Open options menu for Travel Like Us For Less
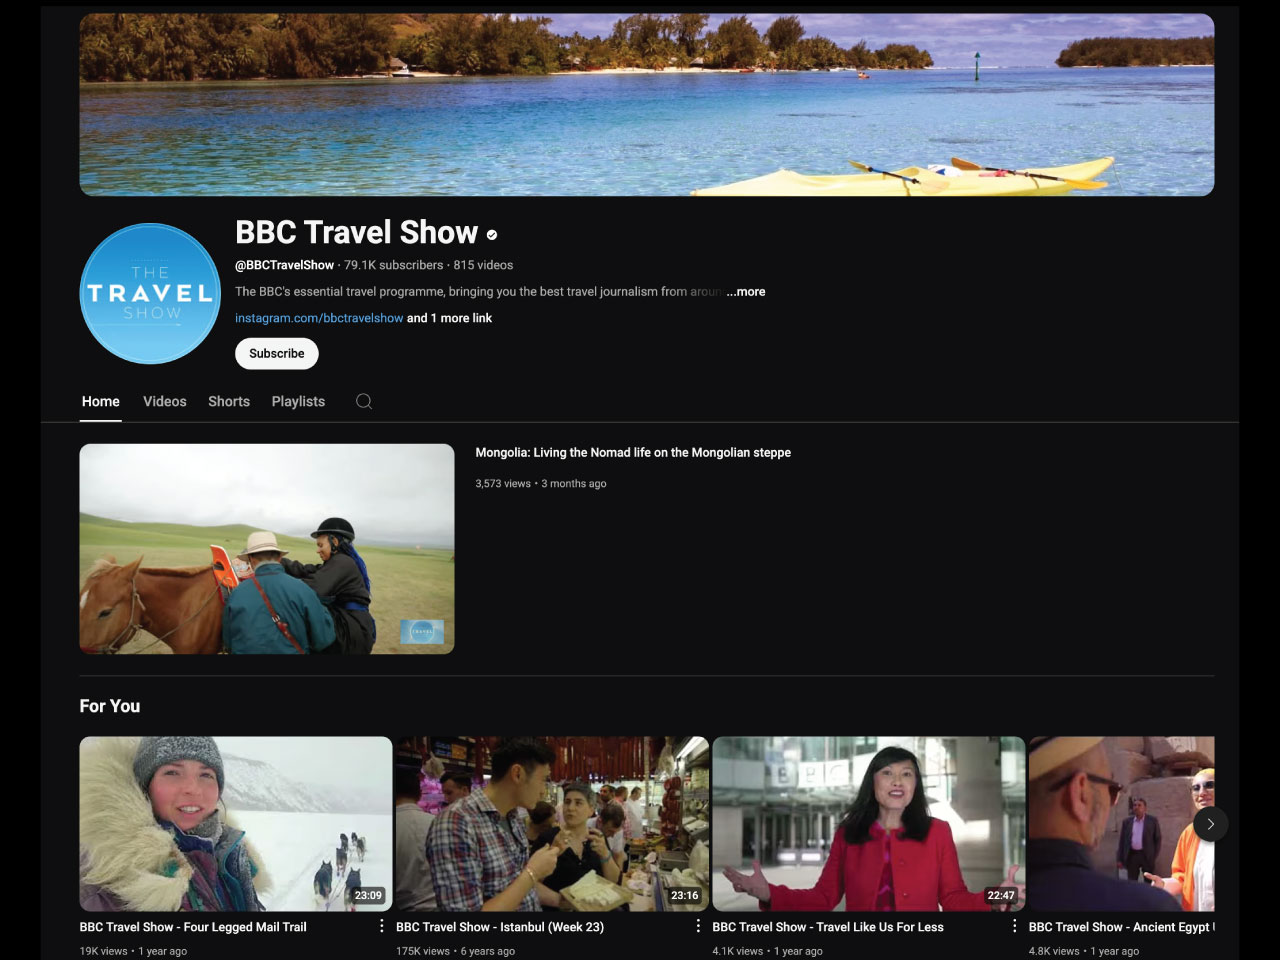Viewport: 1280px width, 960px height. click(x=1014, y=926)
